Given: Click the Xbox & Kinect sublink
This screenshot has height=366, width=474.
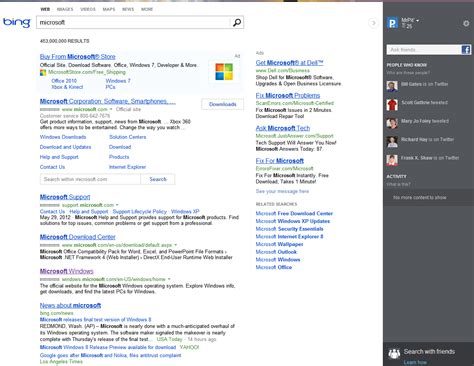Looking at the screenshot, I should pos(67,87).
